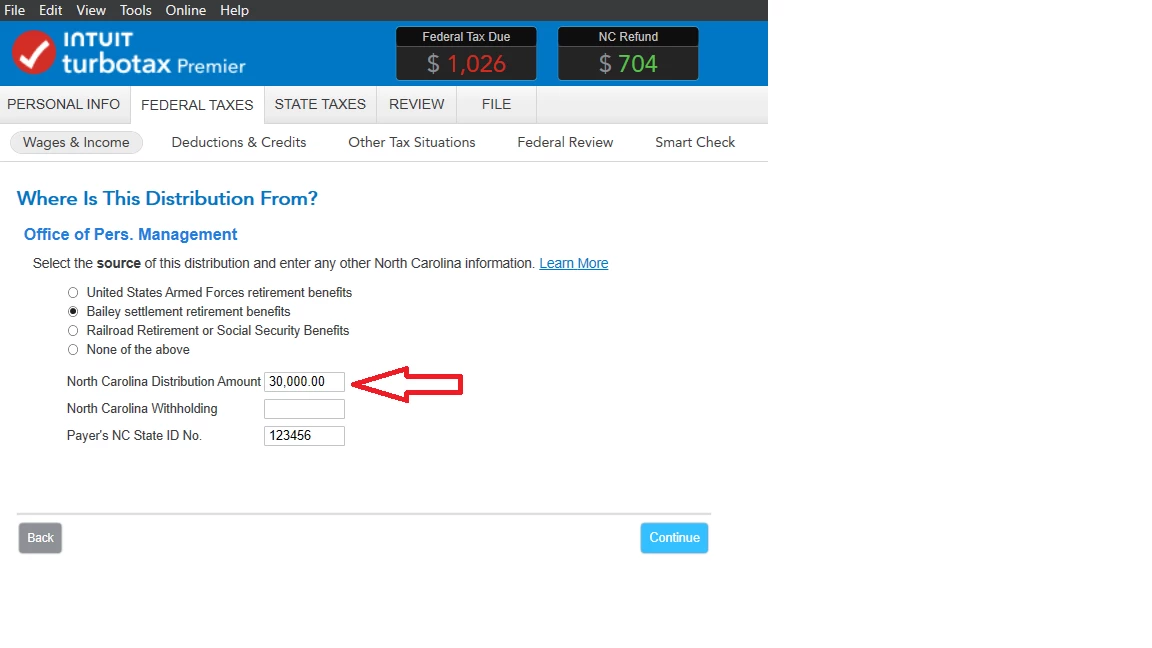Switch to the FEDERAL TAXES tab
This screenshot has width=1152, height=648.
(x=197, y=105)
